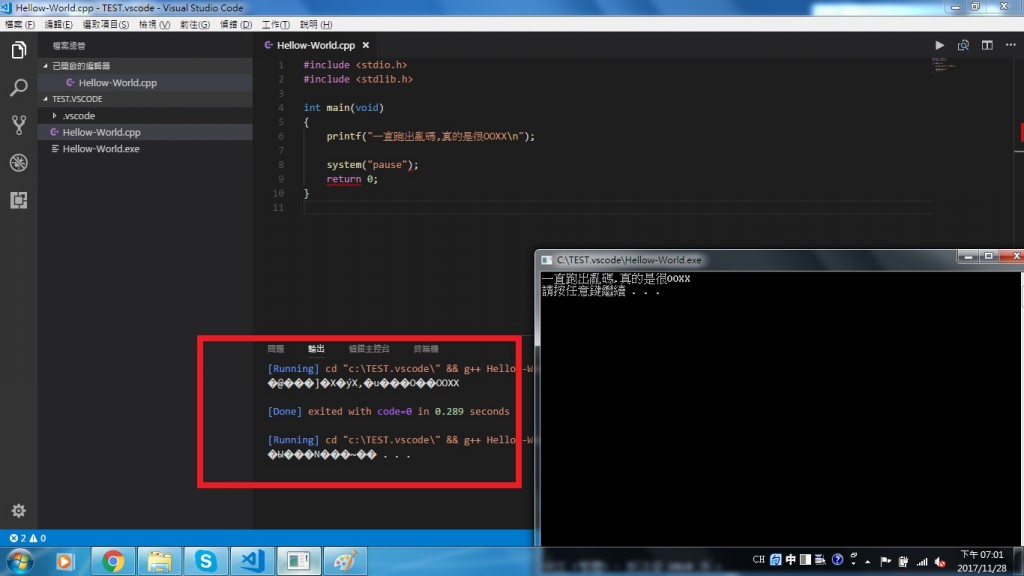Click the Action Center flag tray icon
This screenshot has height=576, width=1024.
pos(886,561)
